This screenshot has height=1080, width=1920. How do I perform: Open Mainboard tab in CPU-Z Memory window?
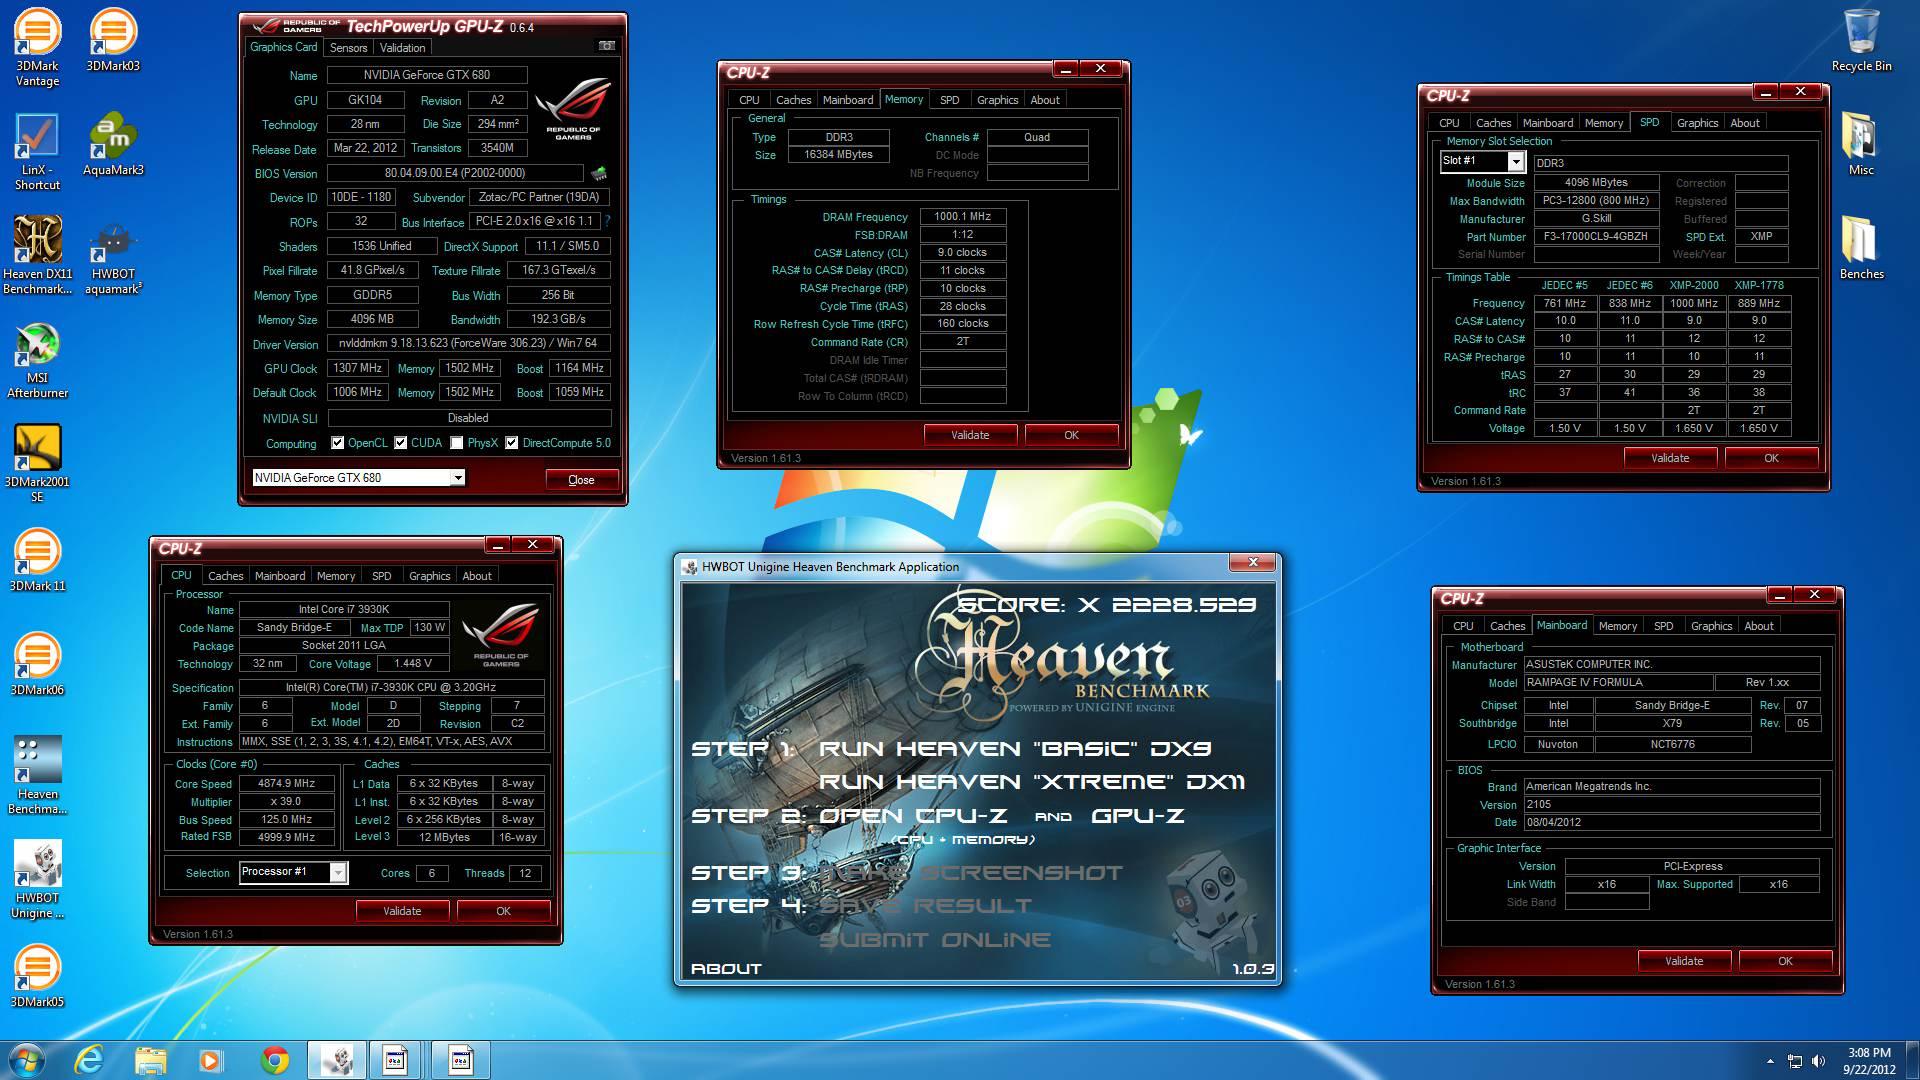[x=848, y=100]
